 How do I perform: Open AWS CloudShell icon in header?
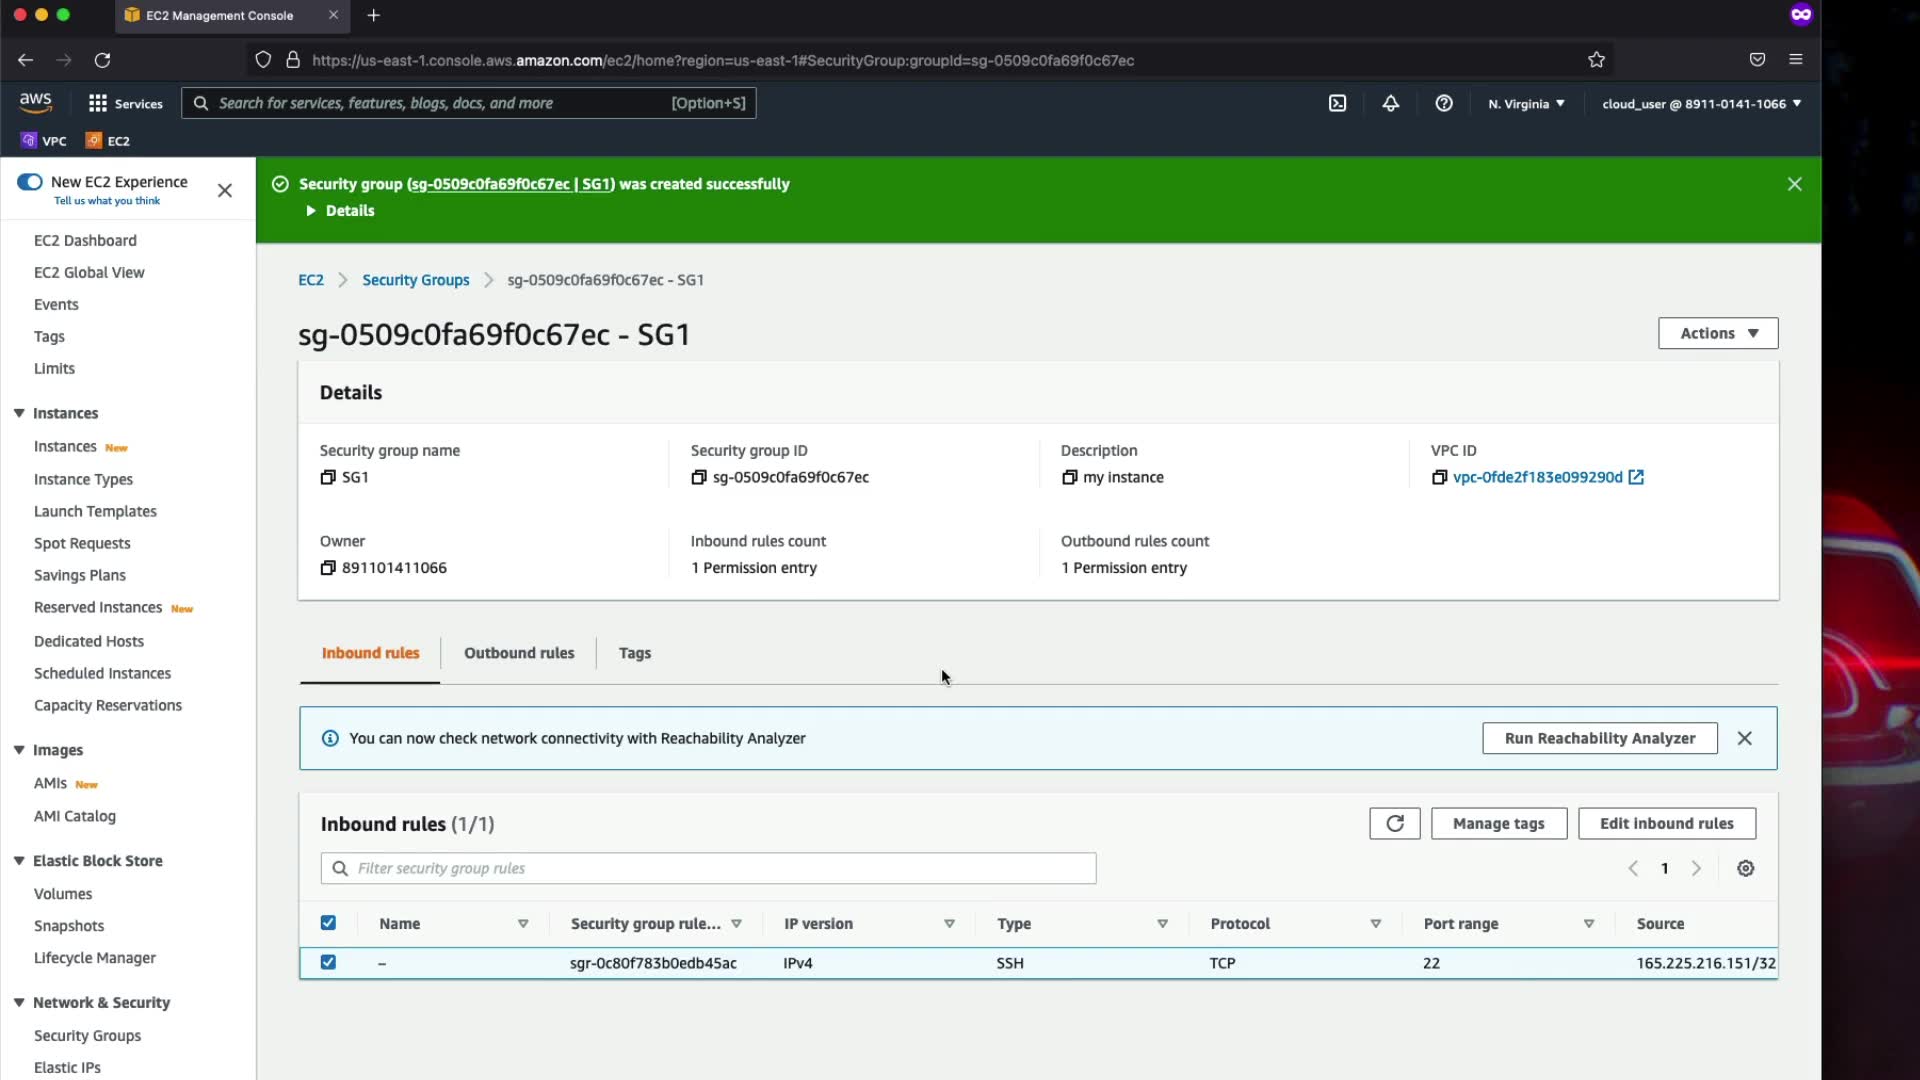click(1337, 104)
